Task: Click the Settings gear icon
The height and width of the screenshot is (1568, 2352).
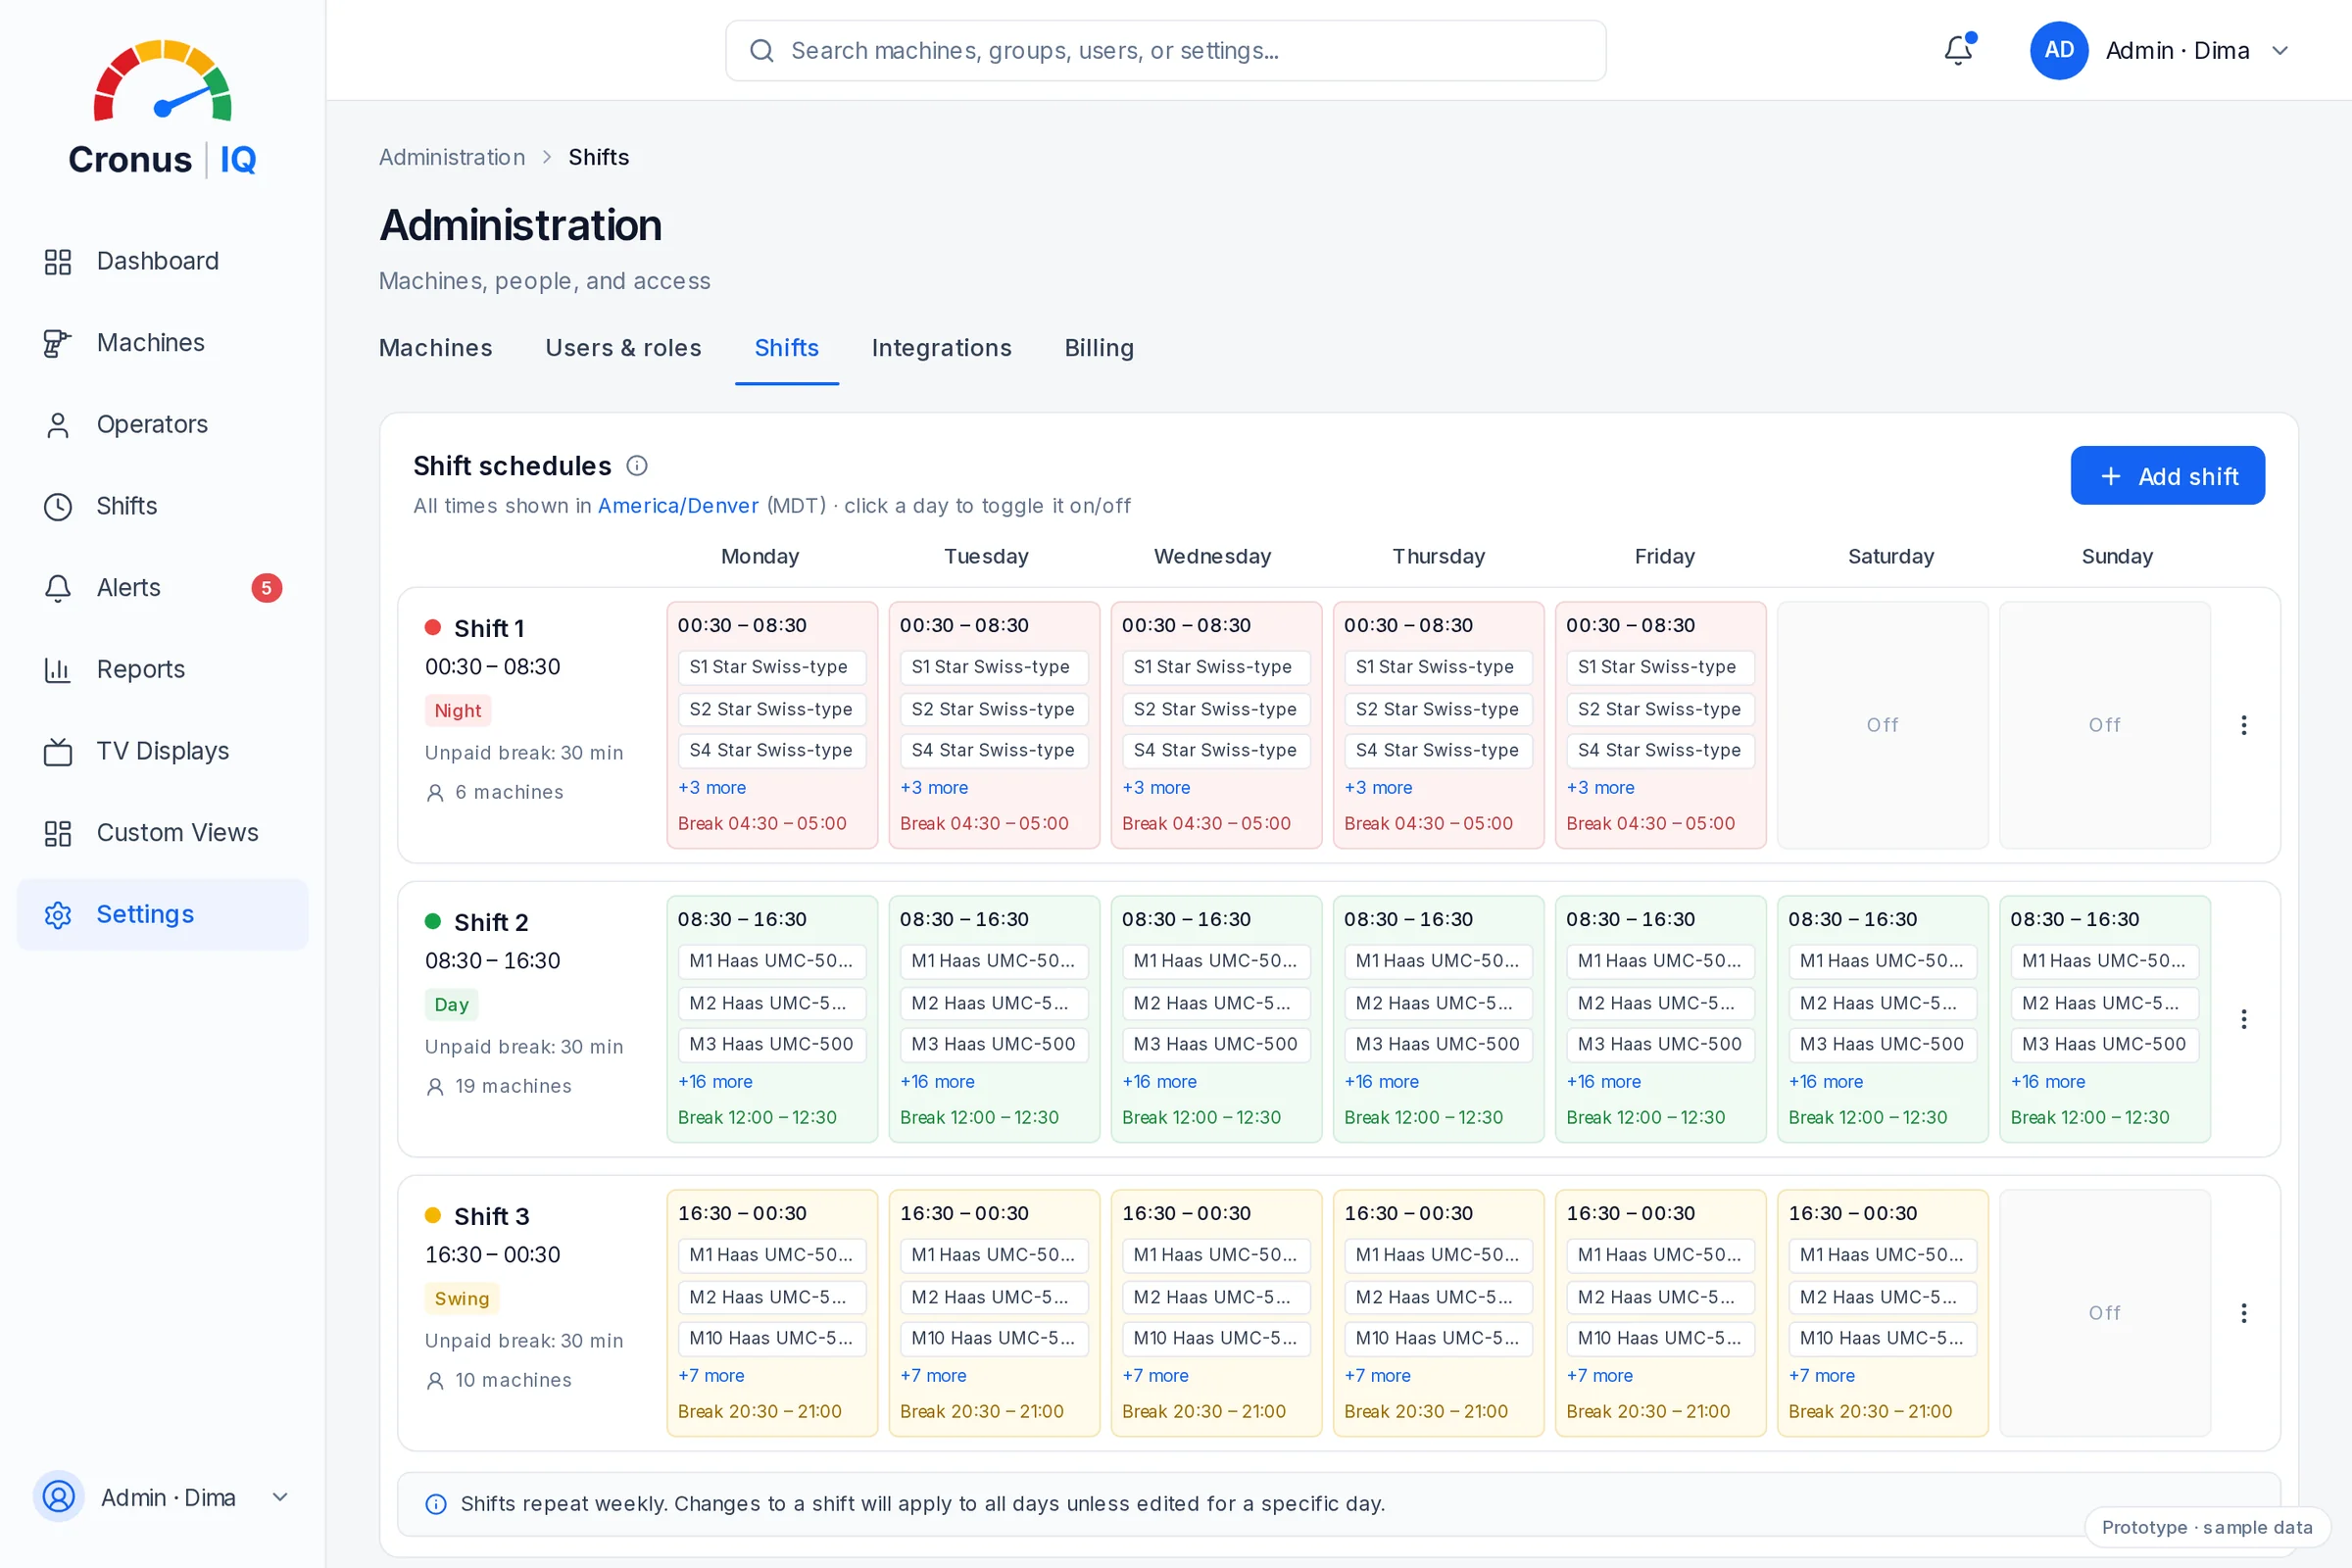Action: click(58, 915)
